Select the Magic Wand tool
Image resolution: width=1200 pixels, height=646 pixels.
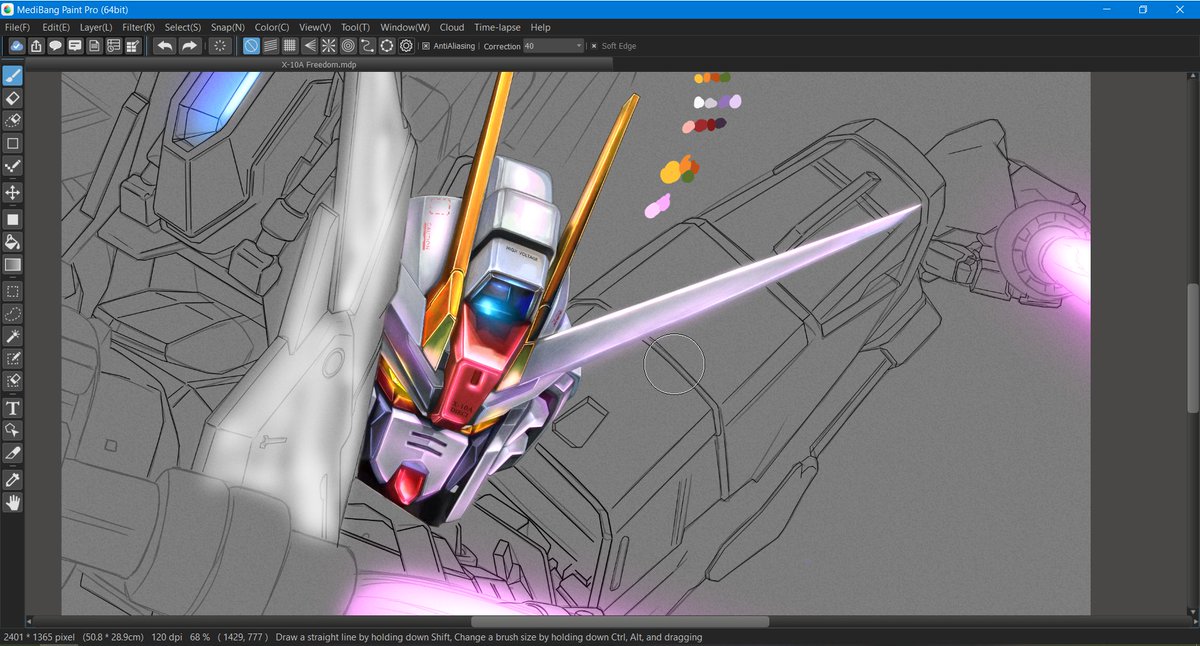click(13, 337)
